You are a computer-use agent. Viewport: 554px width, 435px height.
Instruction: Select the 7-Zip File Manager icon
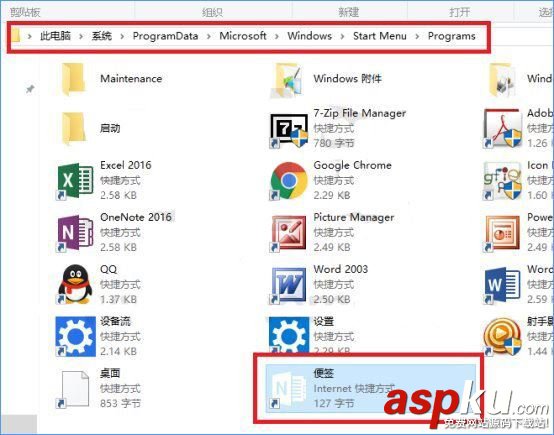[x=289, y=130]
